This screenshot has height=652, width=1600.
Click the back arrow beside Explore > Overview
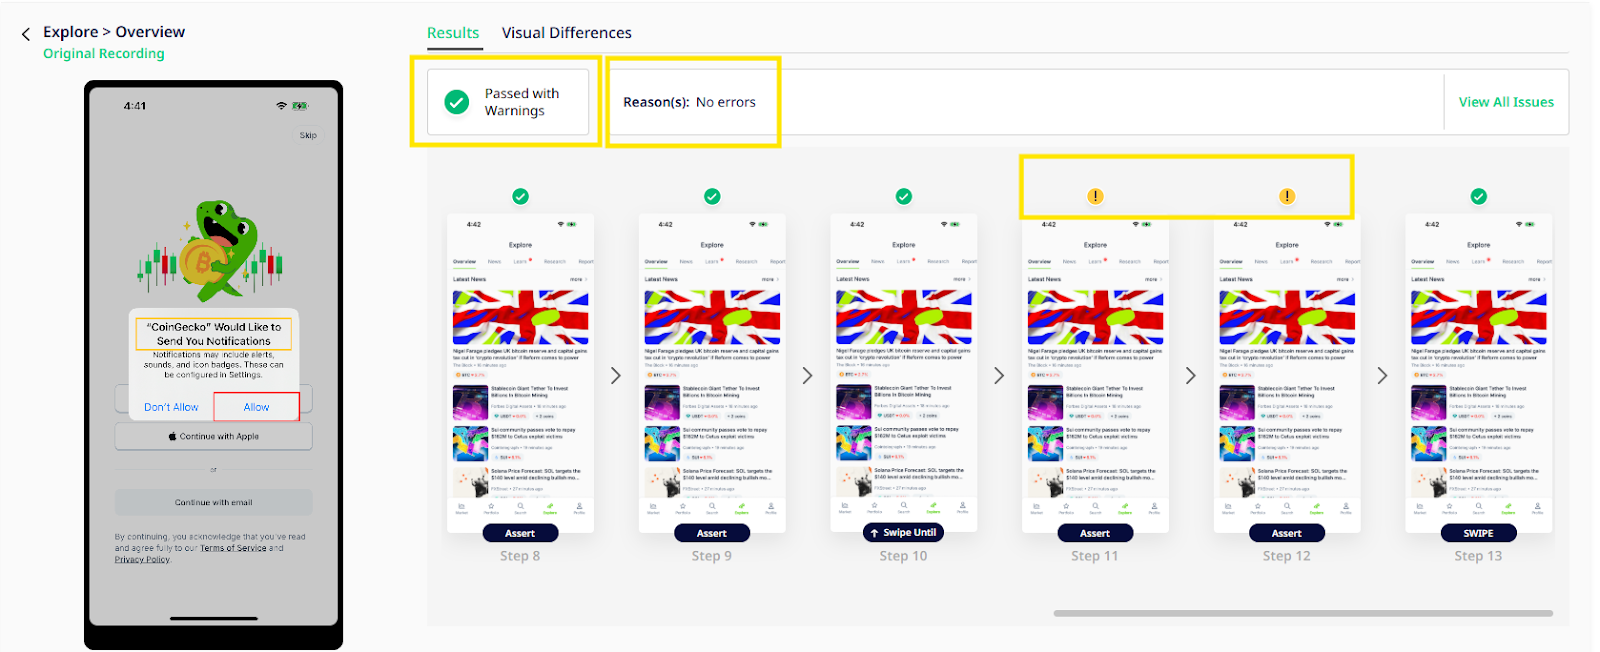[26, 34]
